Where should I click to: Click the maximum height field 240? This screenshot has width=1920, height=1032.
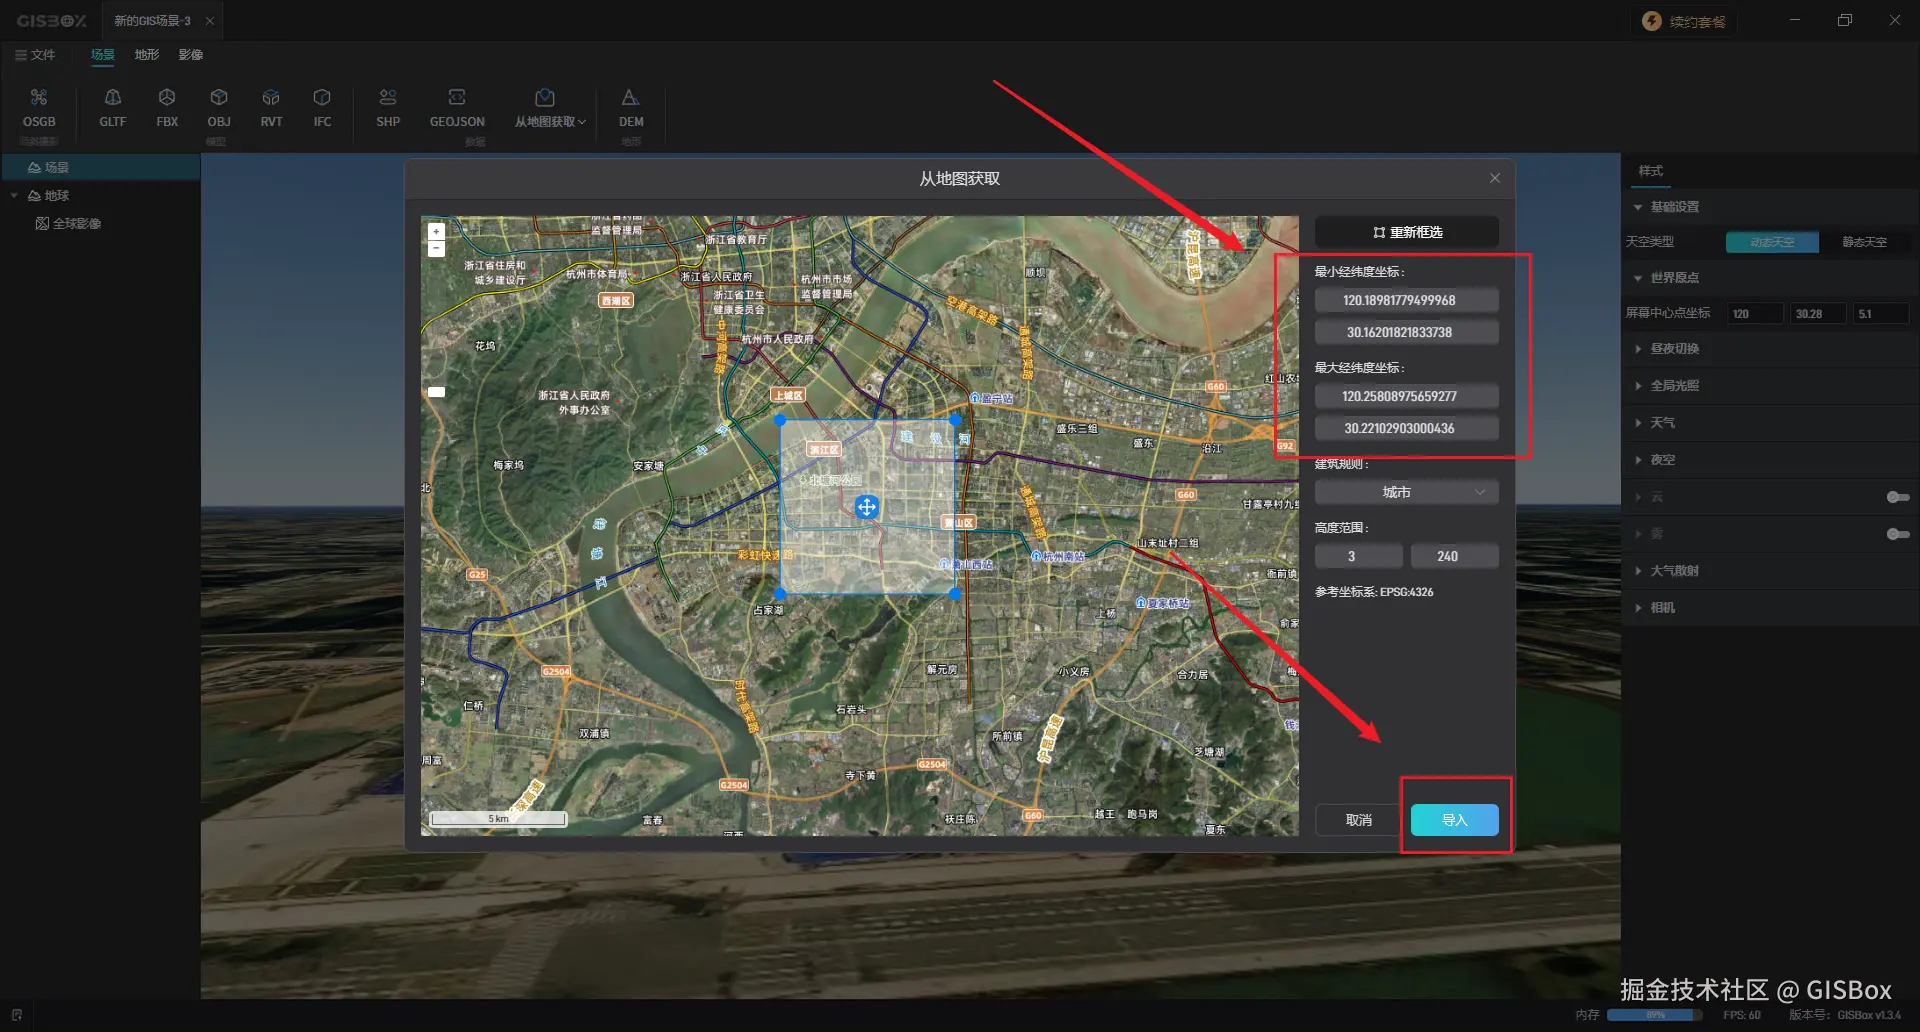[x=1454, y=556]
